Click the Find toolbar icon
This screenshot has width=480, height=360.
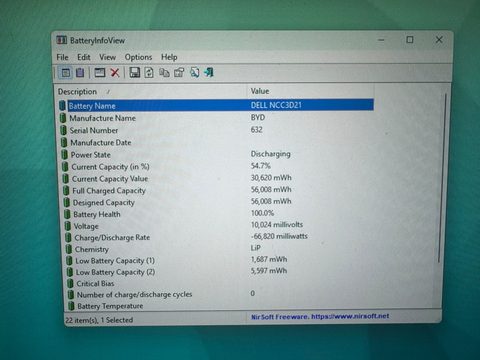click(195, 72)
